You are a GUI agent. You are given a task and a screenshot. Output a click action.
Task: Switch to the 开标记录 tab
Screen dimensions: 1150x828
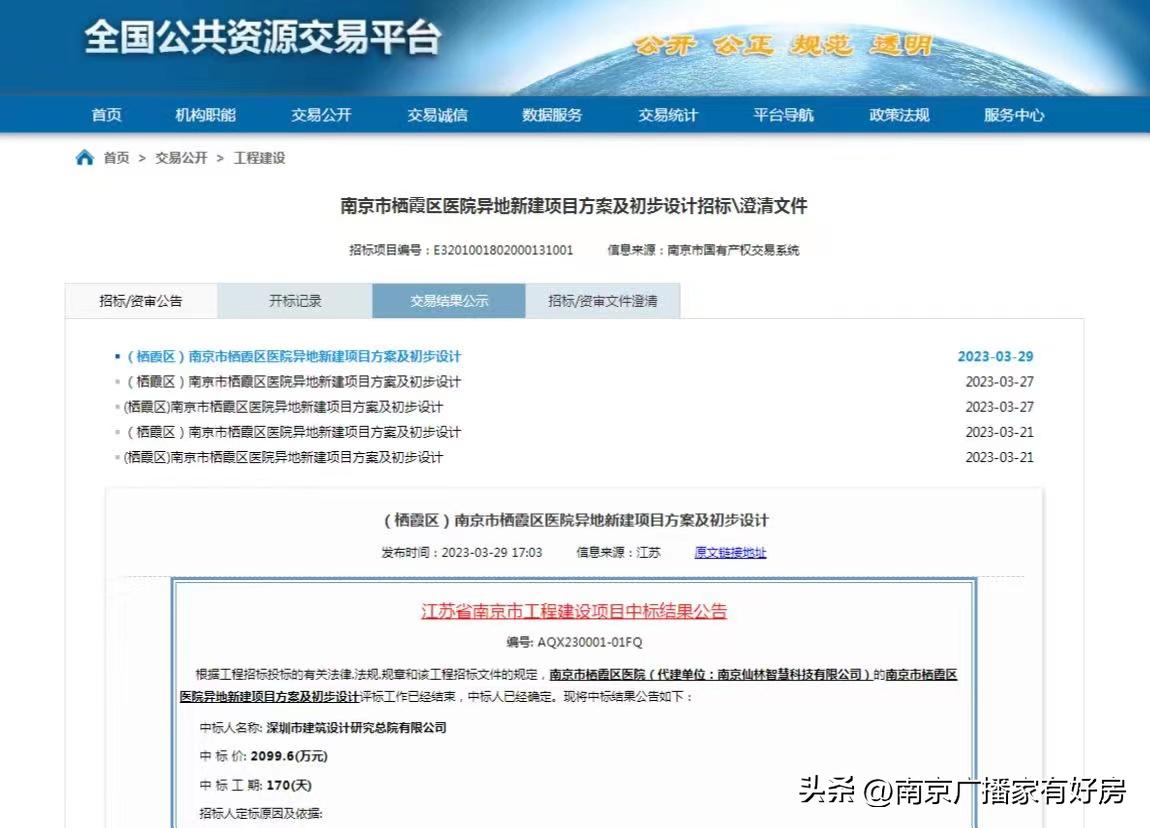coord(293,300)
